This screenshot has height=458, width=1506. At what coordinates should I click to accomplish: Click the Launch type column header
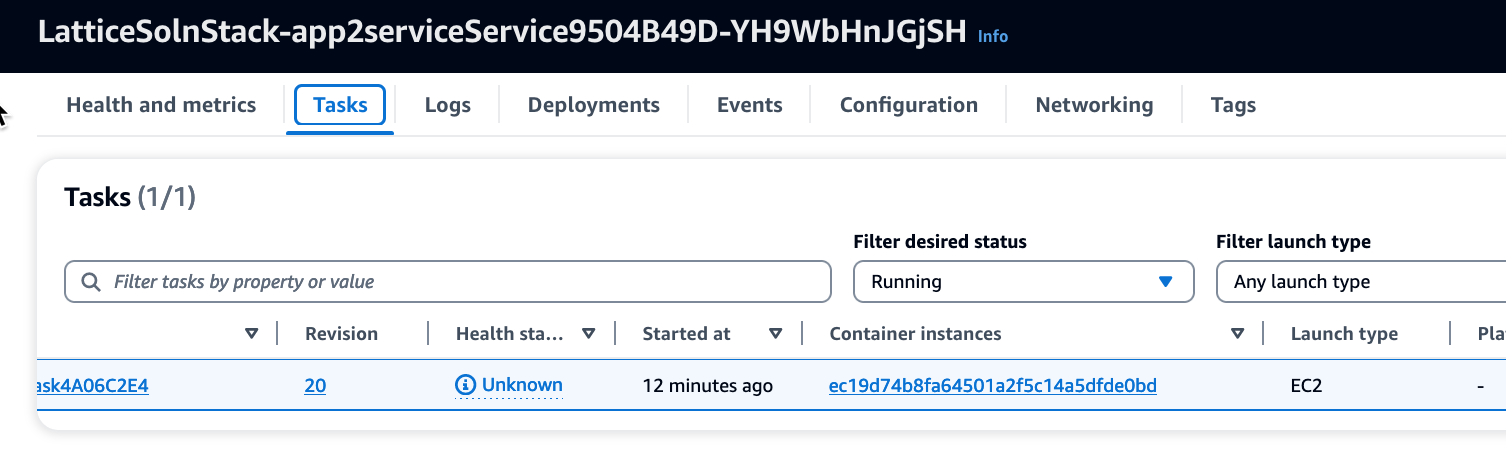point(1344,334)
